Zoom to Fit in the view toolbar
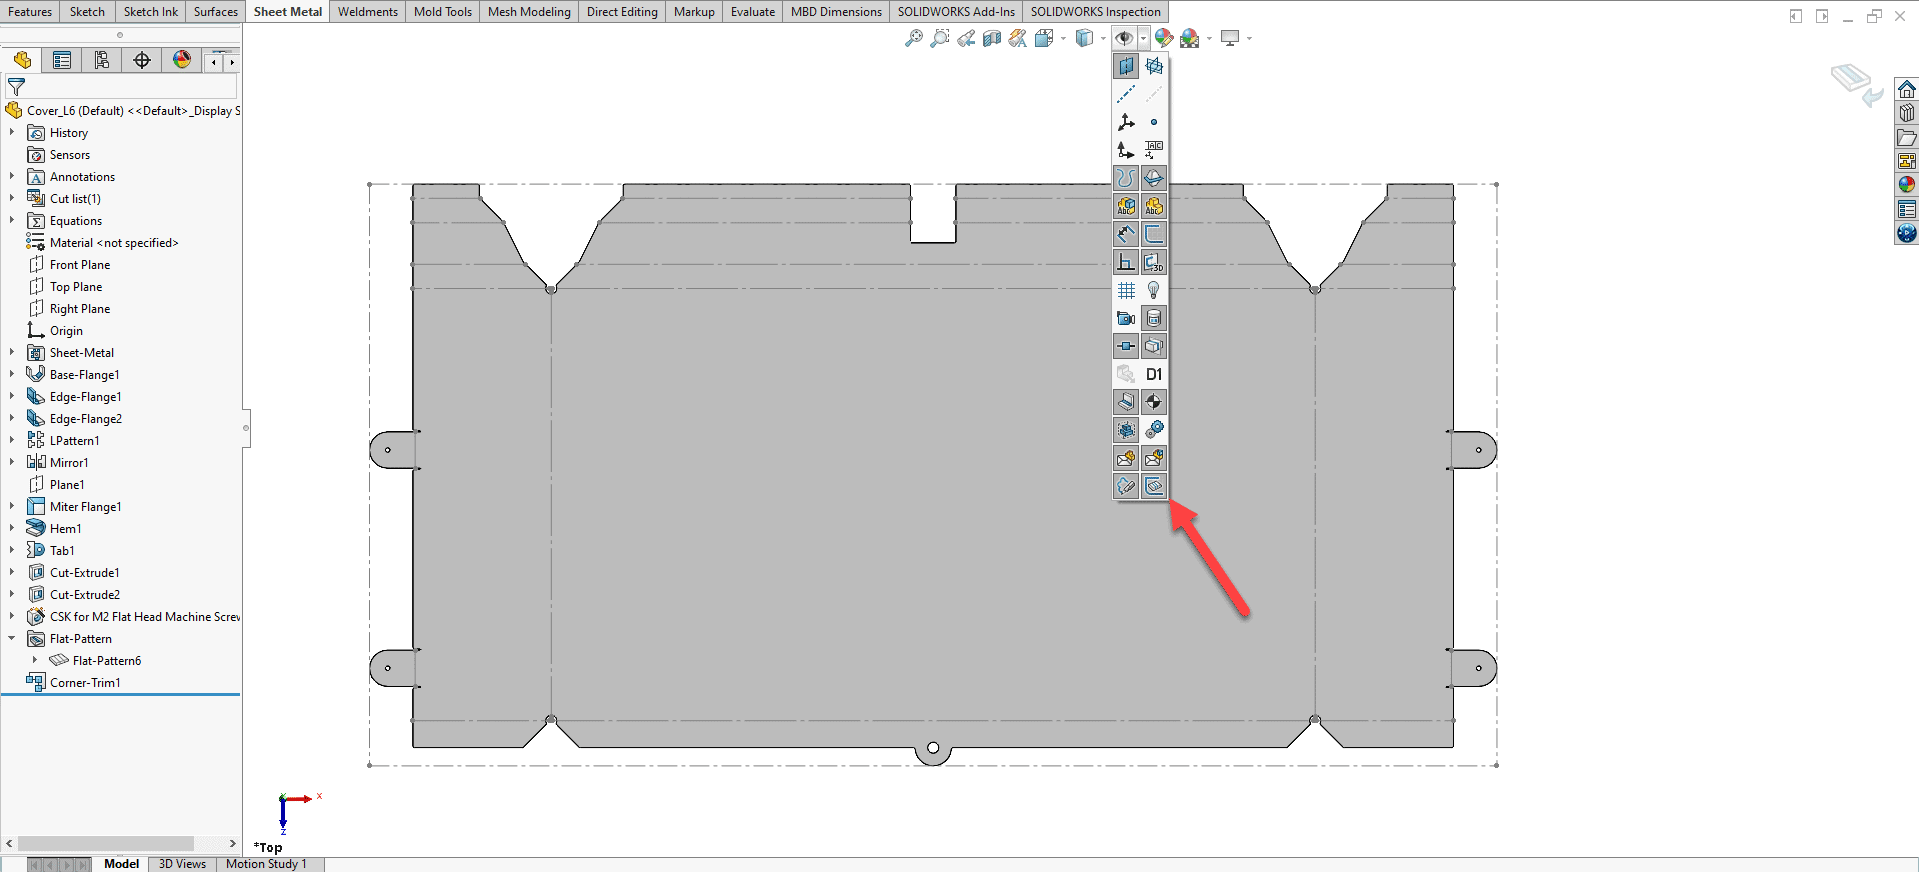The width and height of the screenshot is (1919, 872). [913, 38]
